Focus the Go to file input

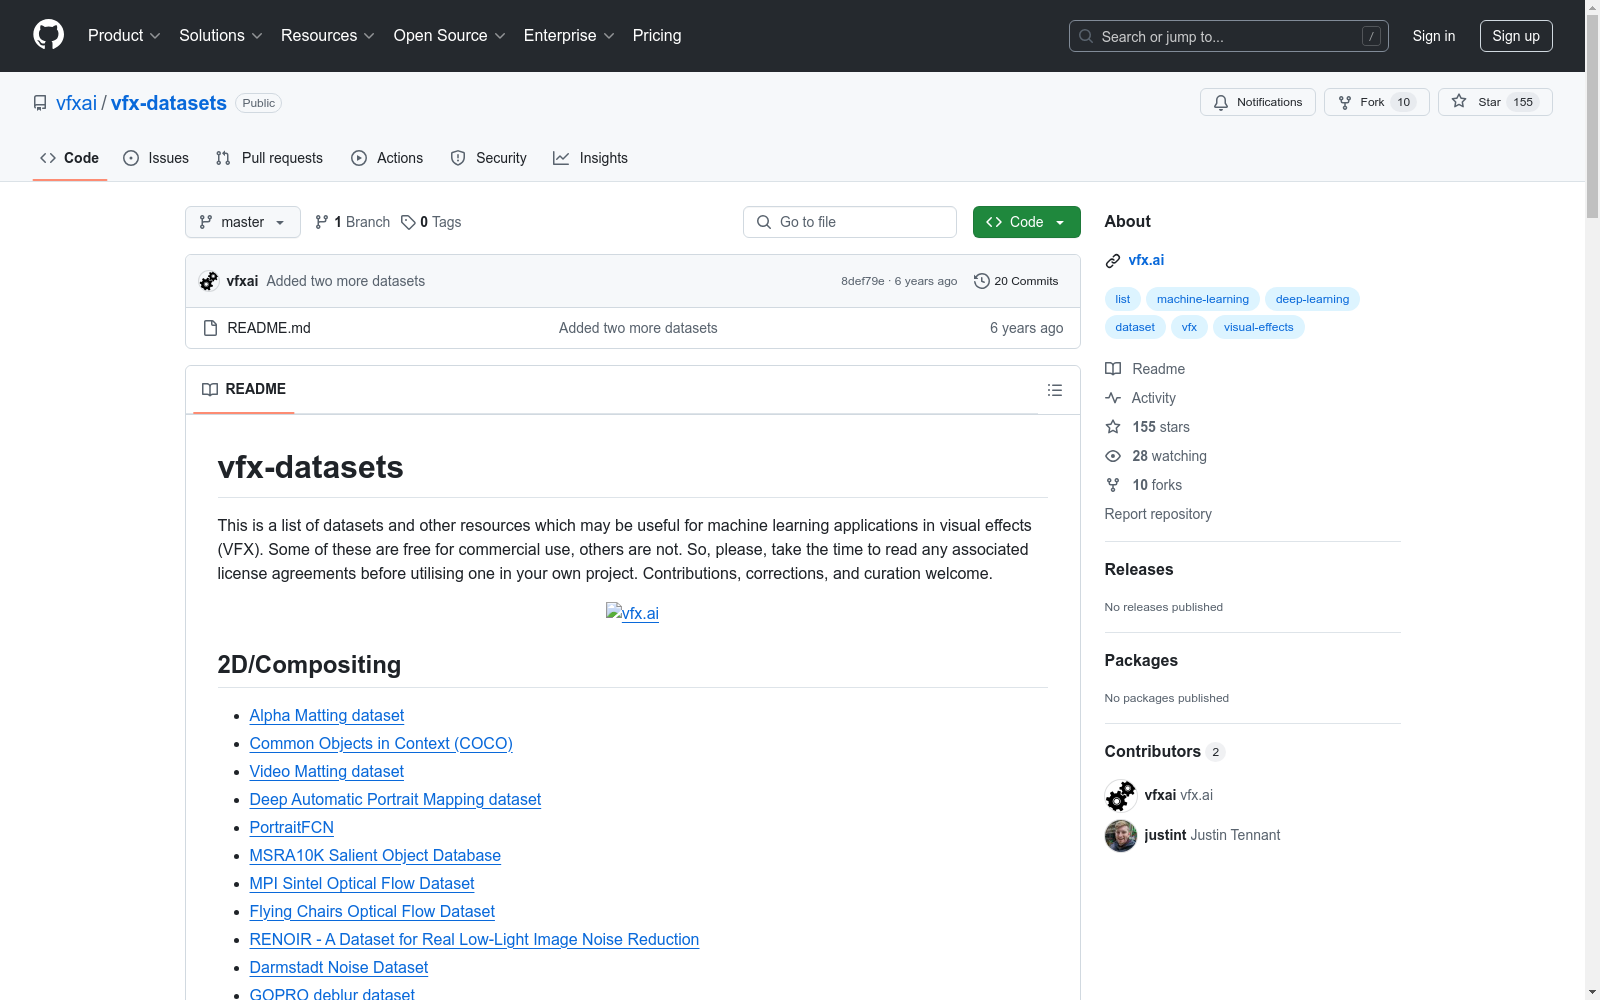point(850,222)
